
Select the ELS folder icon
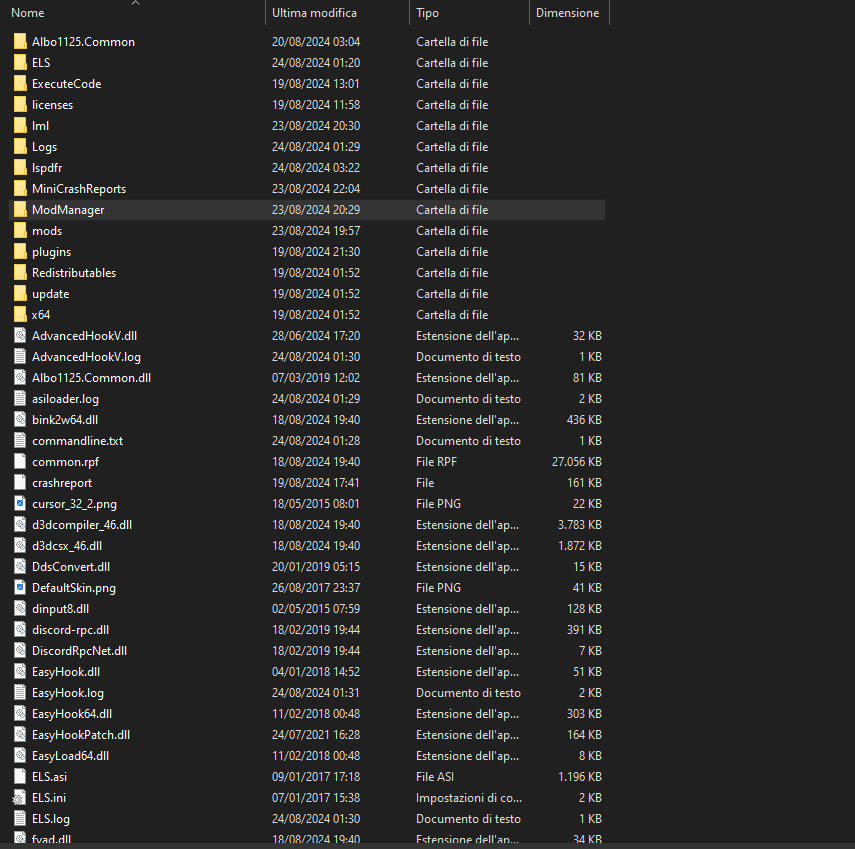[x=20, y=63]
